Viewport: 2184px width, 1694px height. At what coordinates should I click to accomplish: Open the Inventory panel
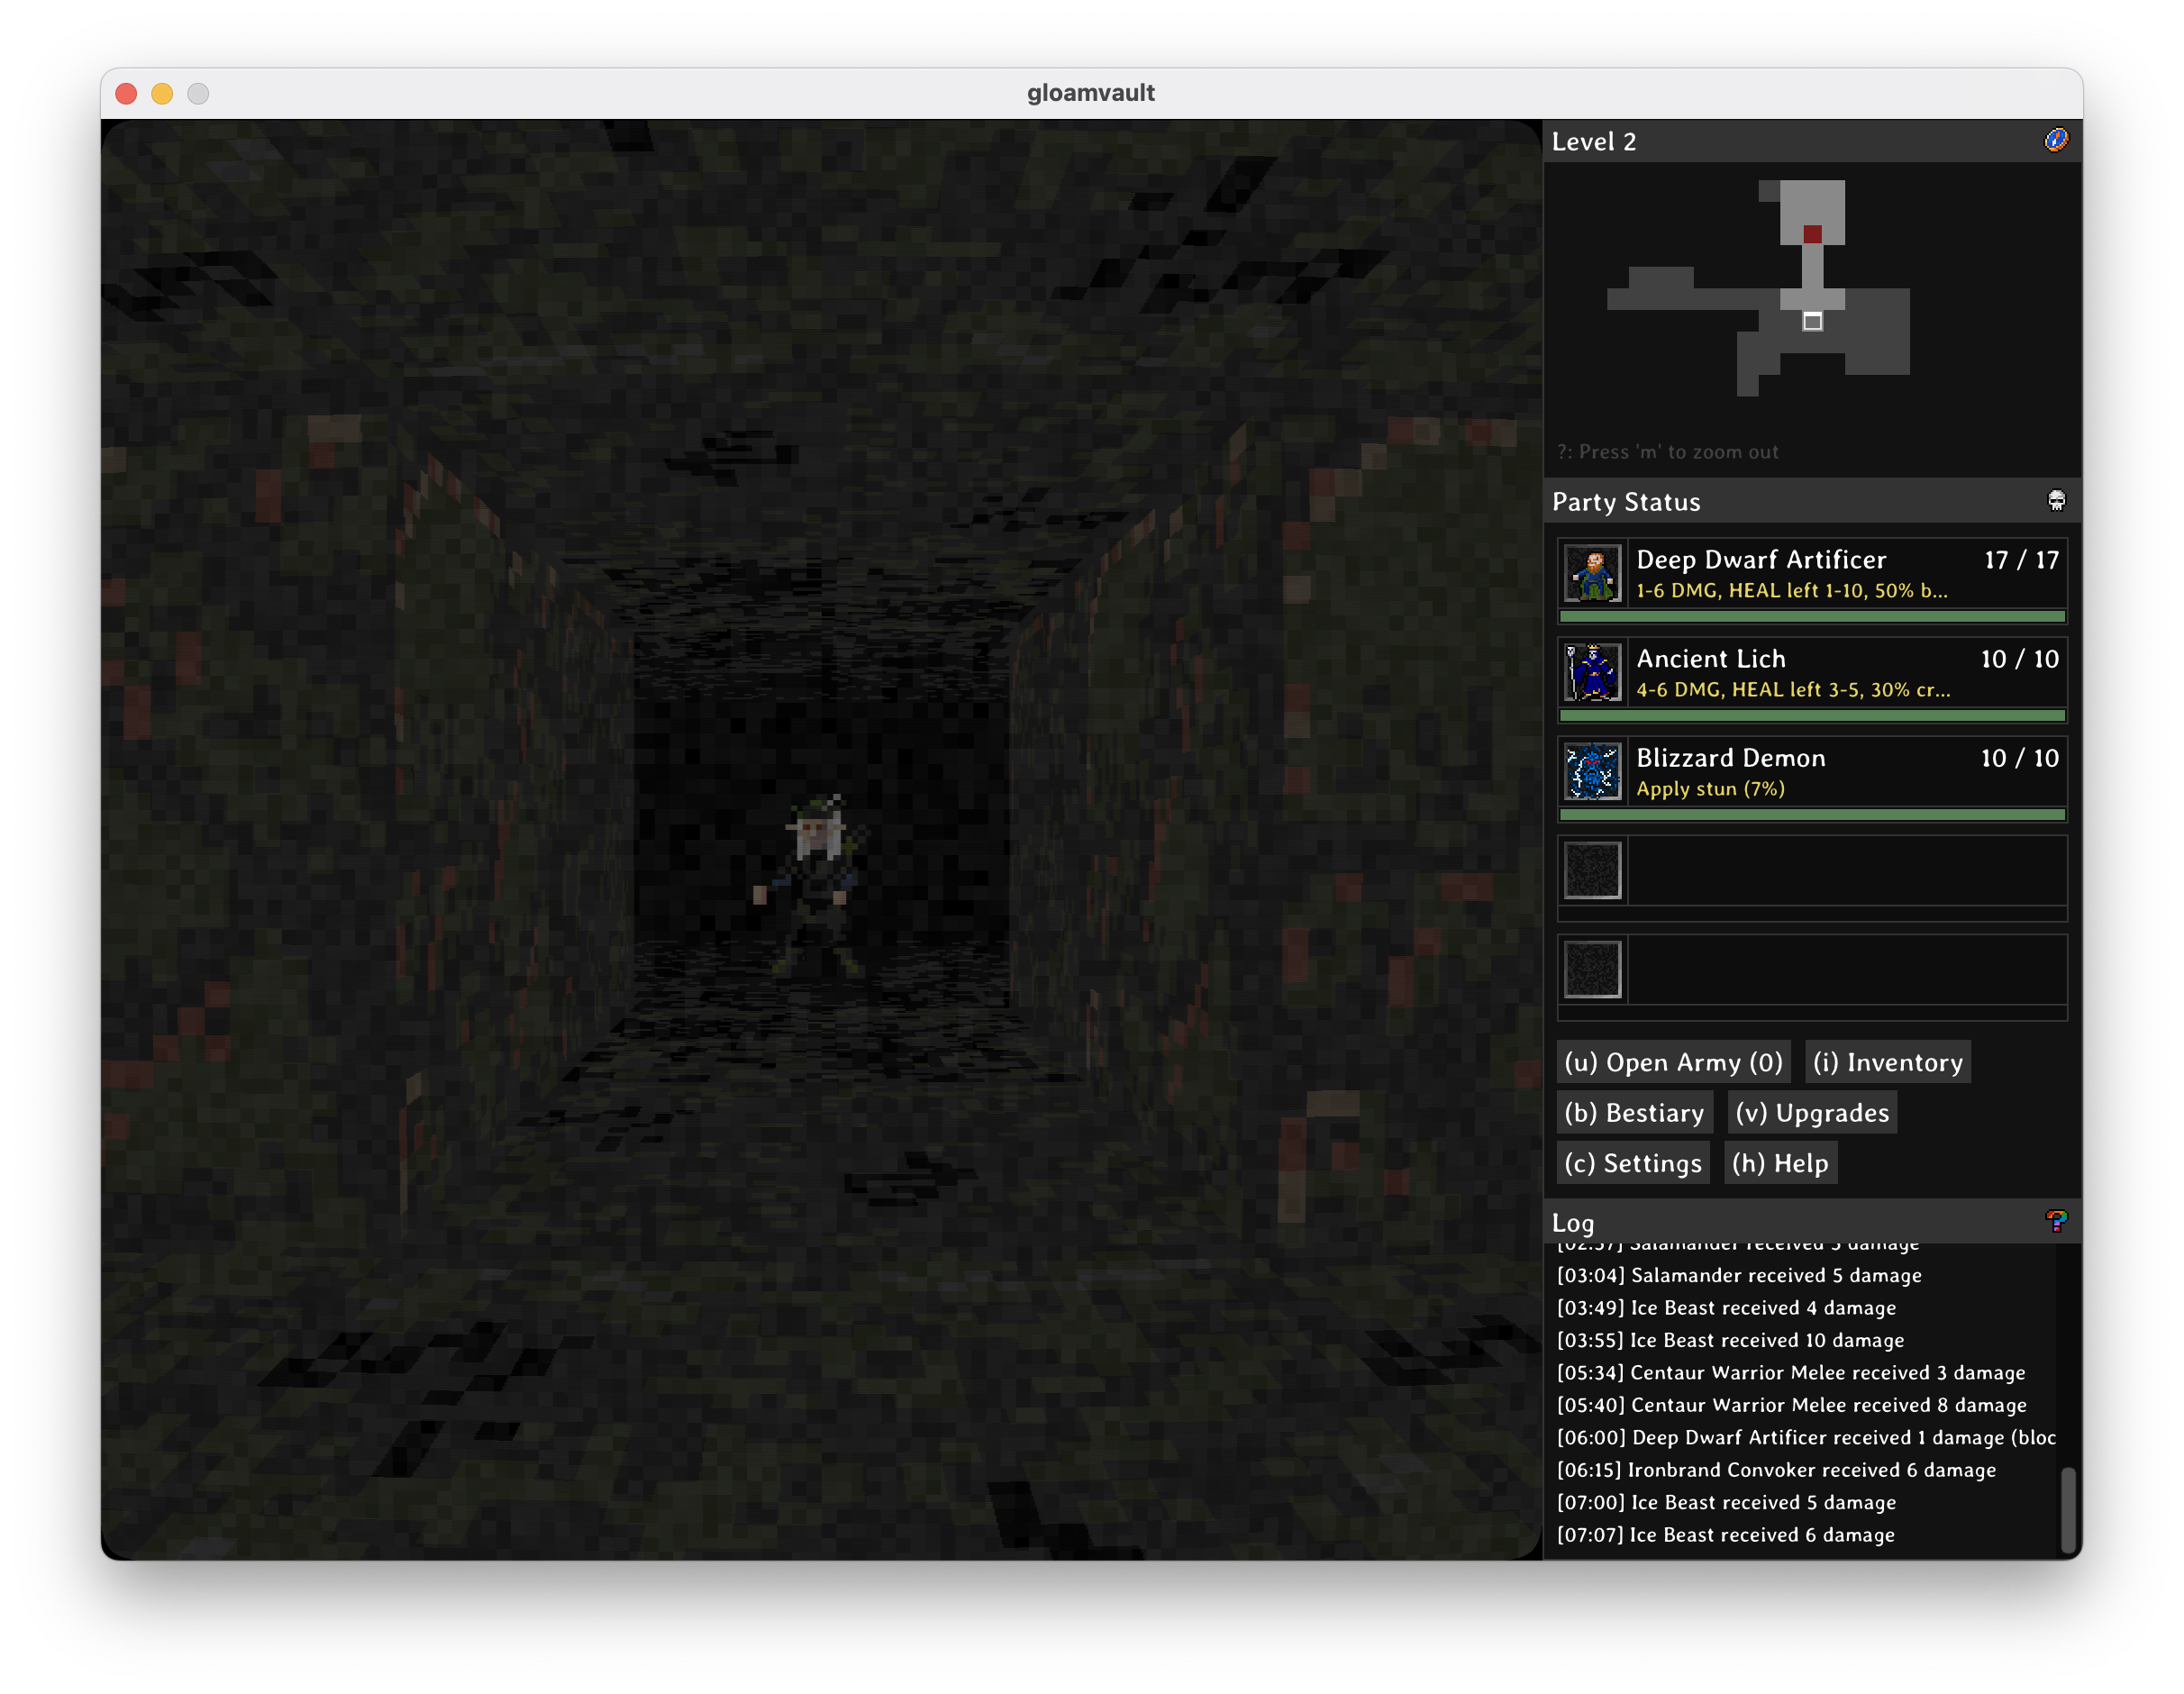[1887, 1062]
